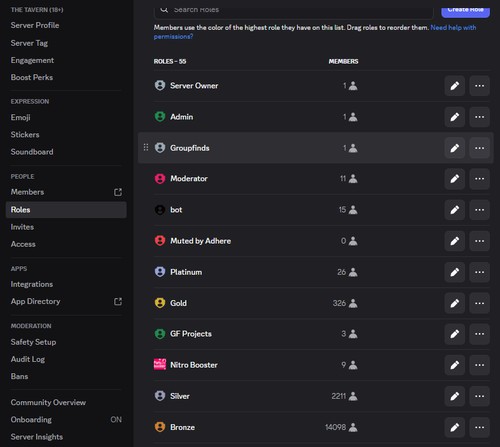Click pencil icon for Silver role

click(455, 396)
